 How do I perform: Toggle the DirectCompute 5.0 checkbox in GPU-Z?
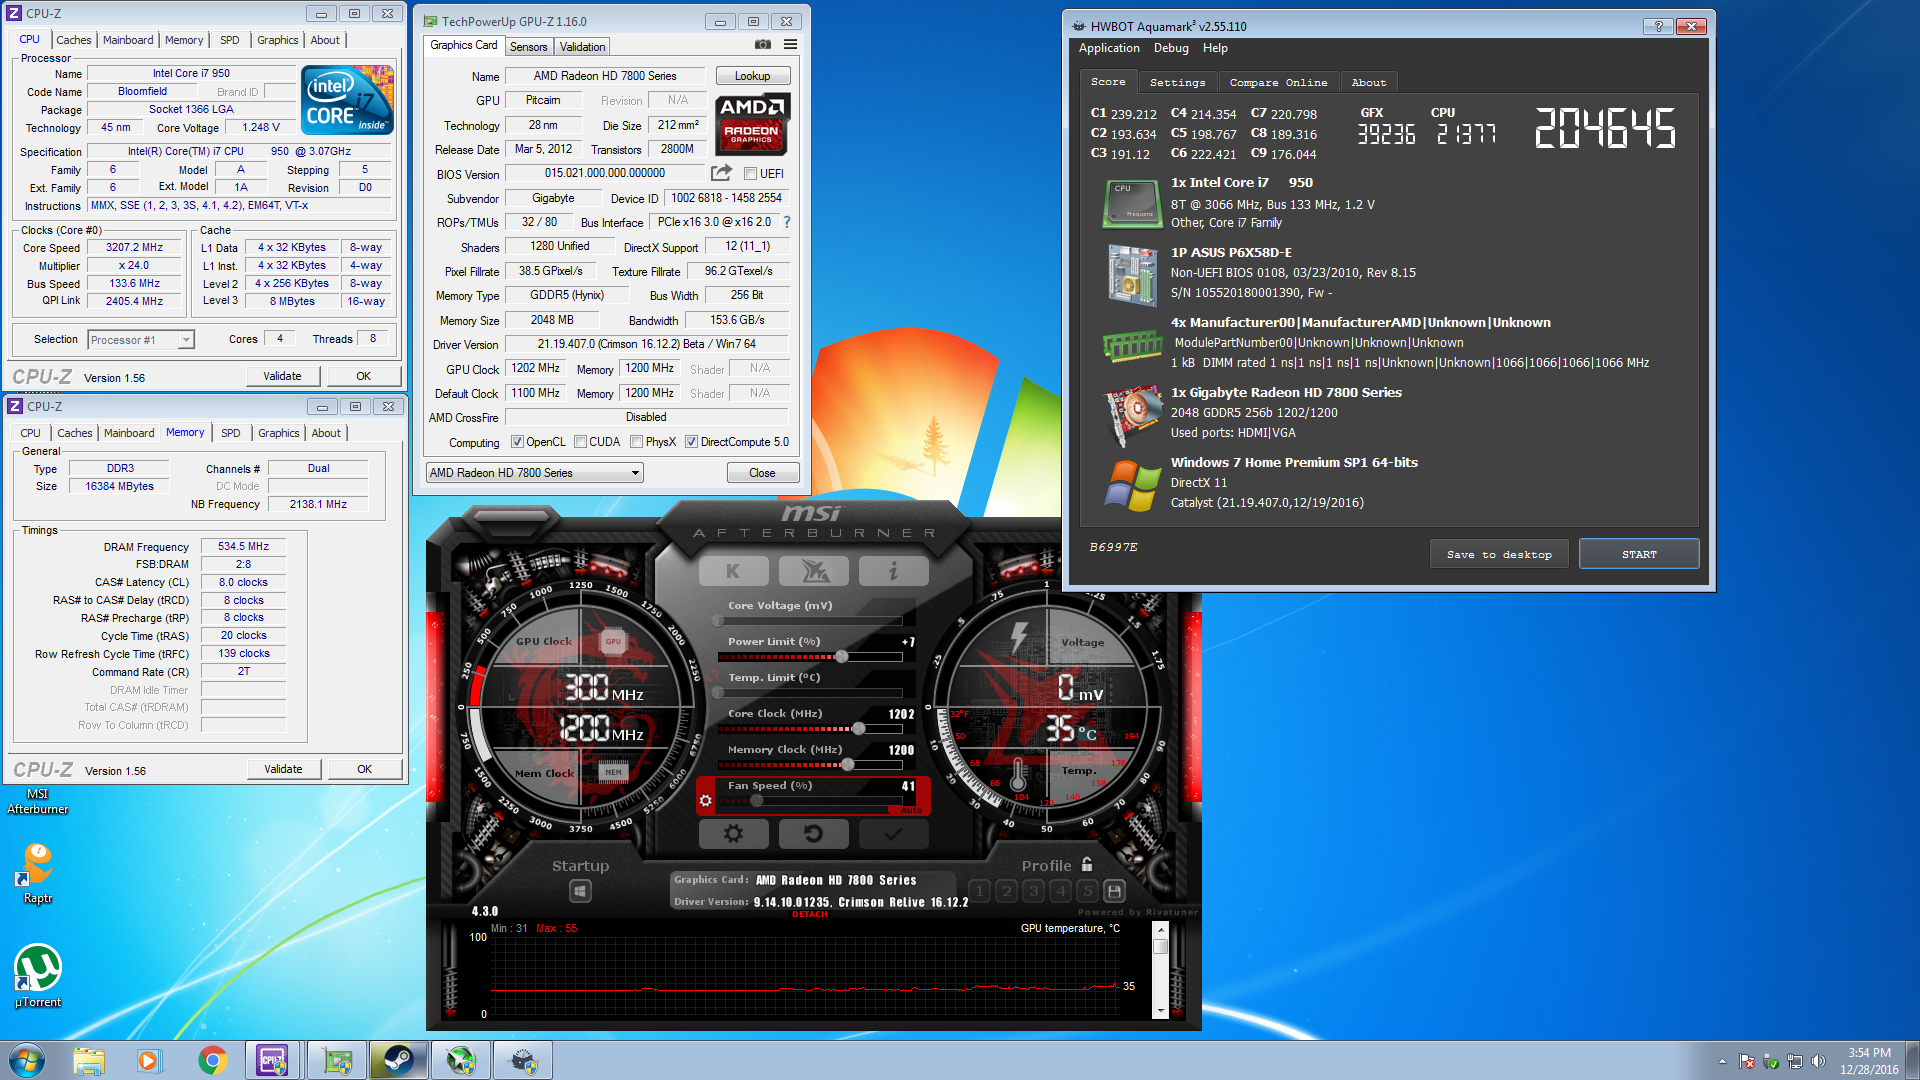(691, 442)
